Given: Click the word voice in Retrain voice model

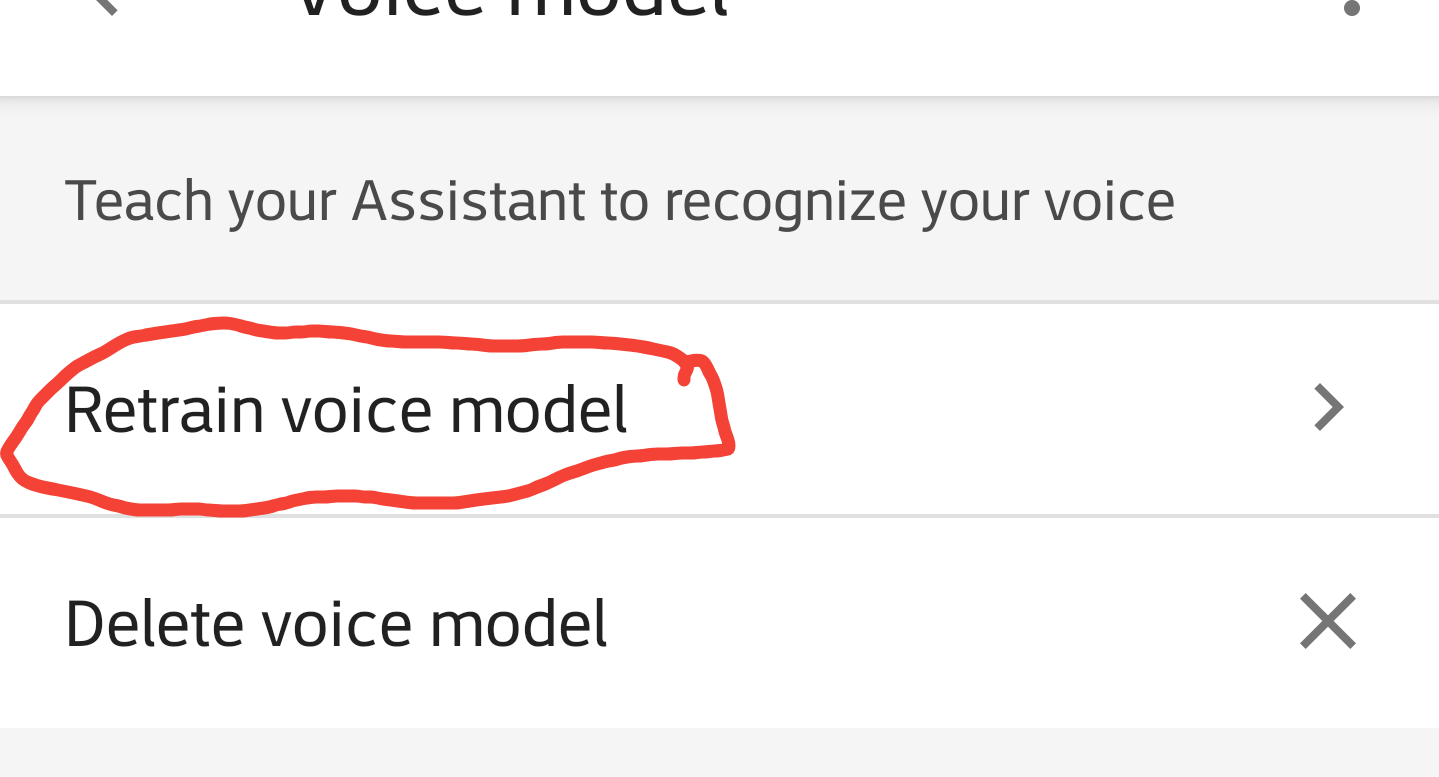Looking at the screenshot, I should tap(356, 410).
